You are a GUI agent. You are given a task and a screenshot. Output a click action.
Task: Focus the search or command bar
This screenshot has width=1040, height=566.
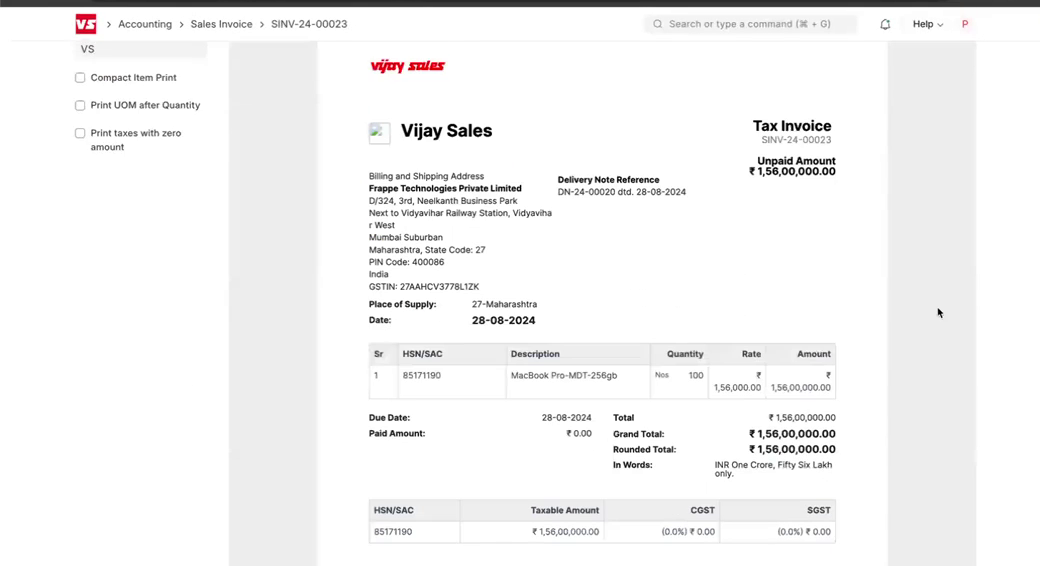tap(750, 24)
